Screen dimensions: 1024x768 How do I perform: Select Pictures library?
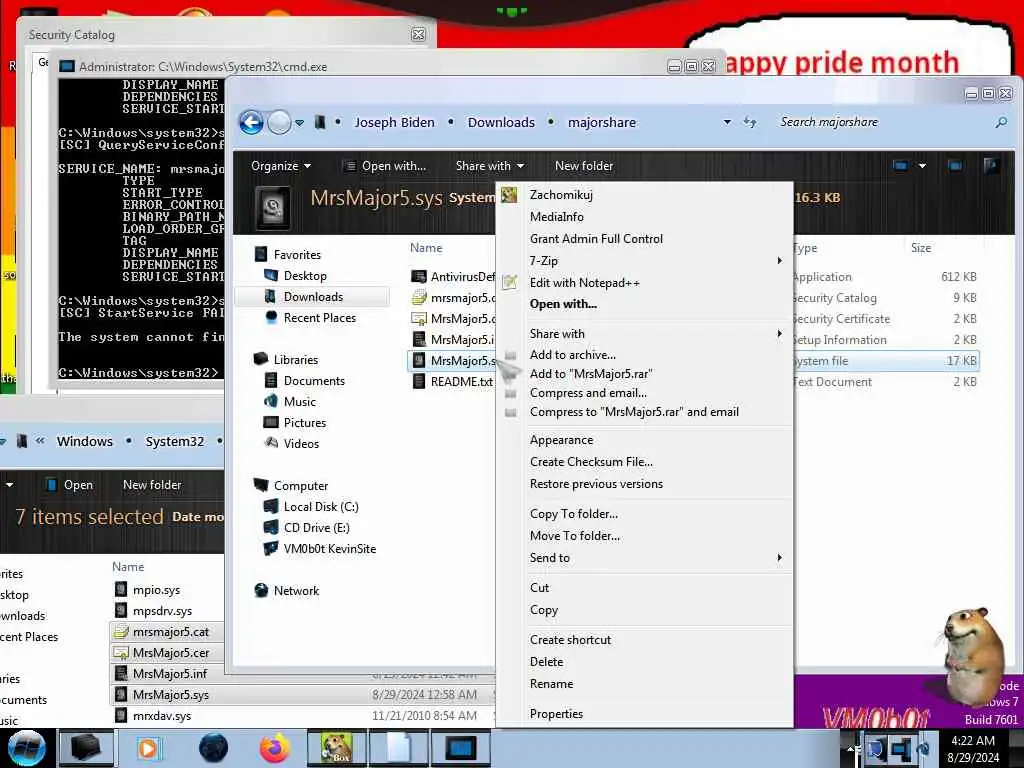click(304, 423)
